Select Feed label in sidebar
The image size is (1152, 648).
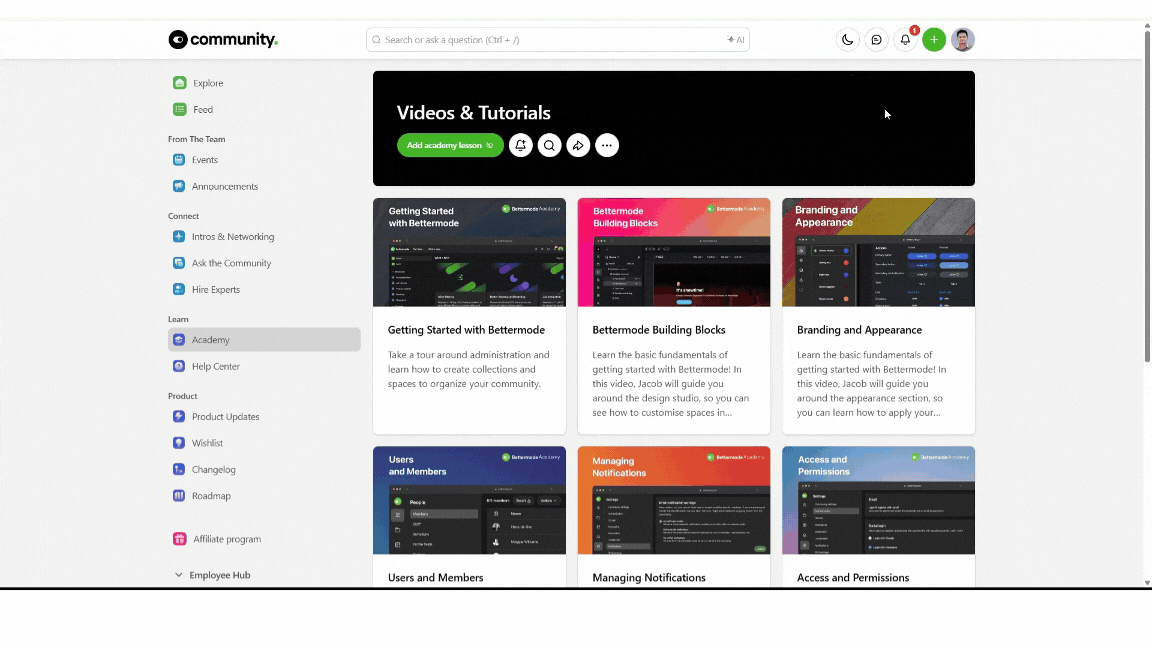point(203,109)
